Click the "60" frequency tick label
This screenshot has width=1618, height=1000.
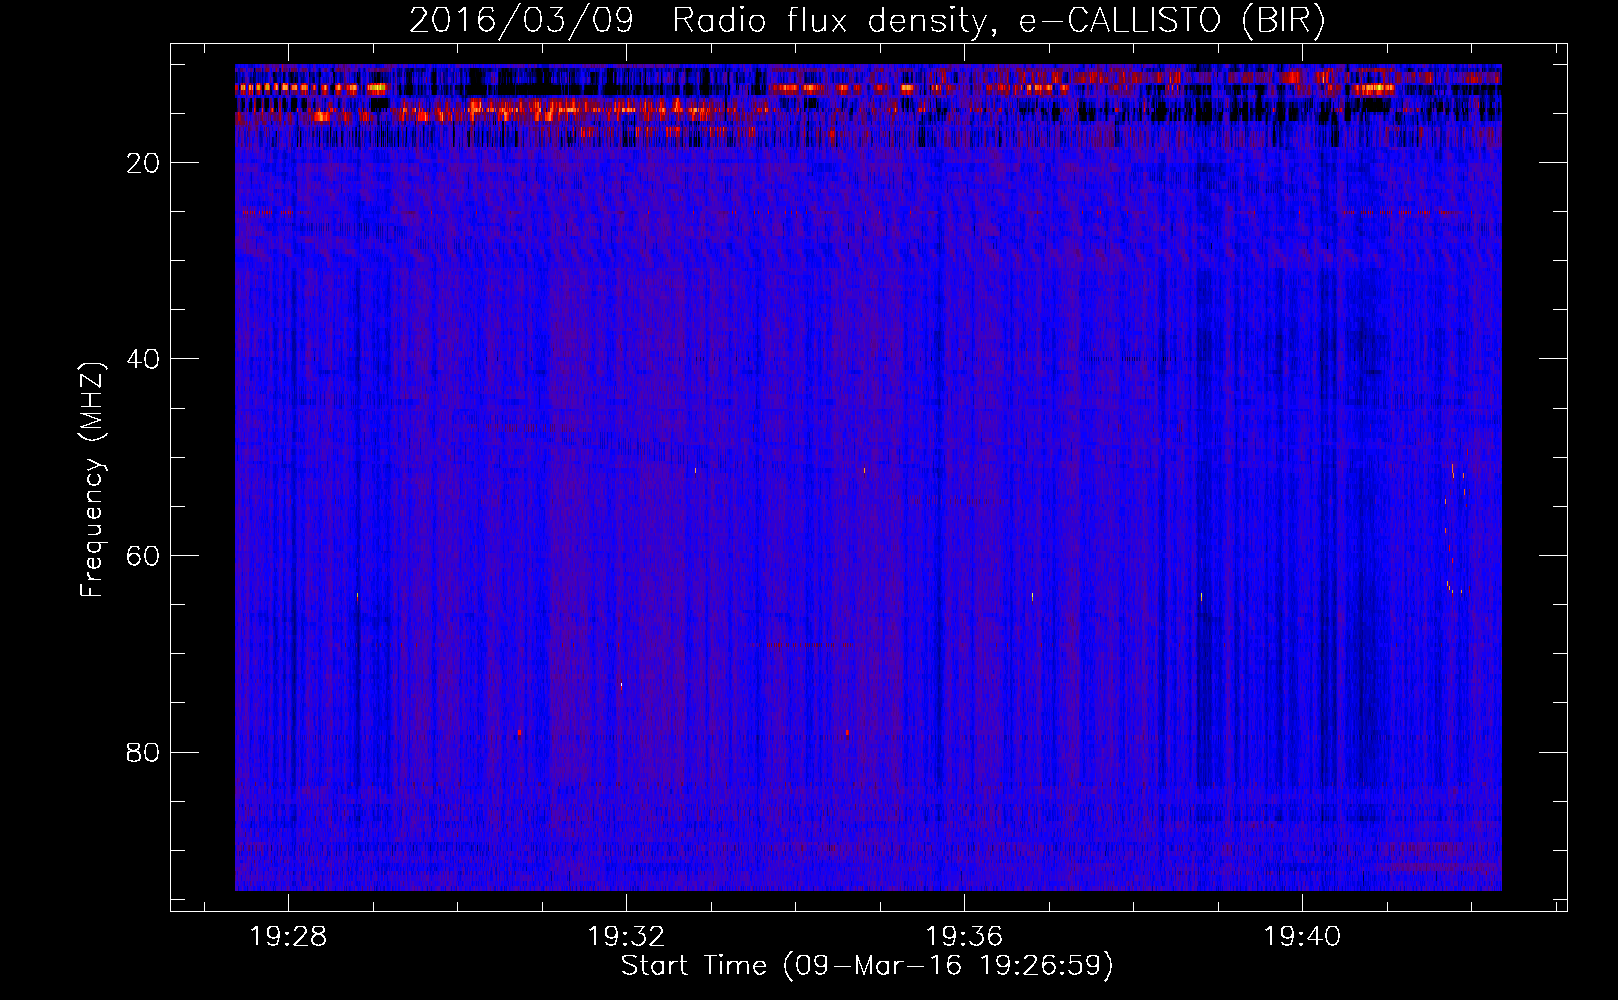[x=143, y=556]
